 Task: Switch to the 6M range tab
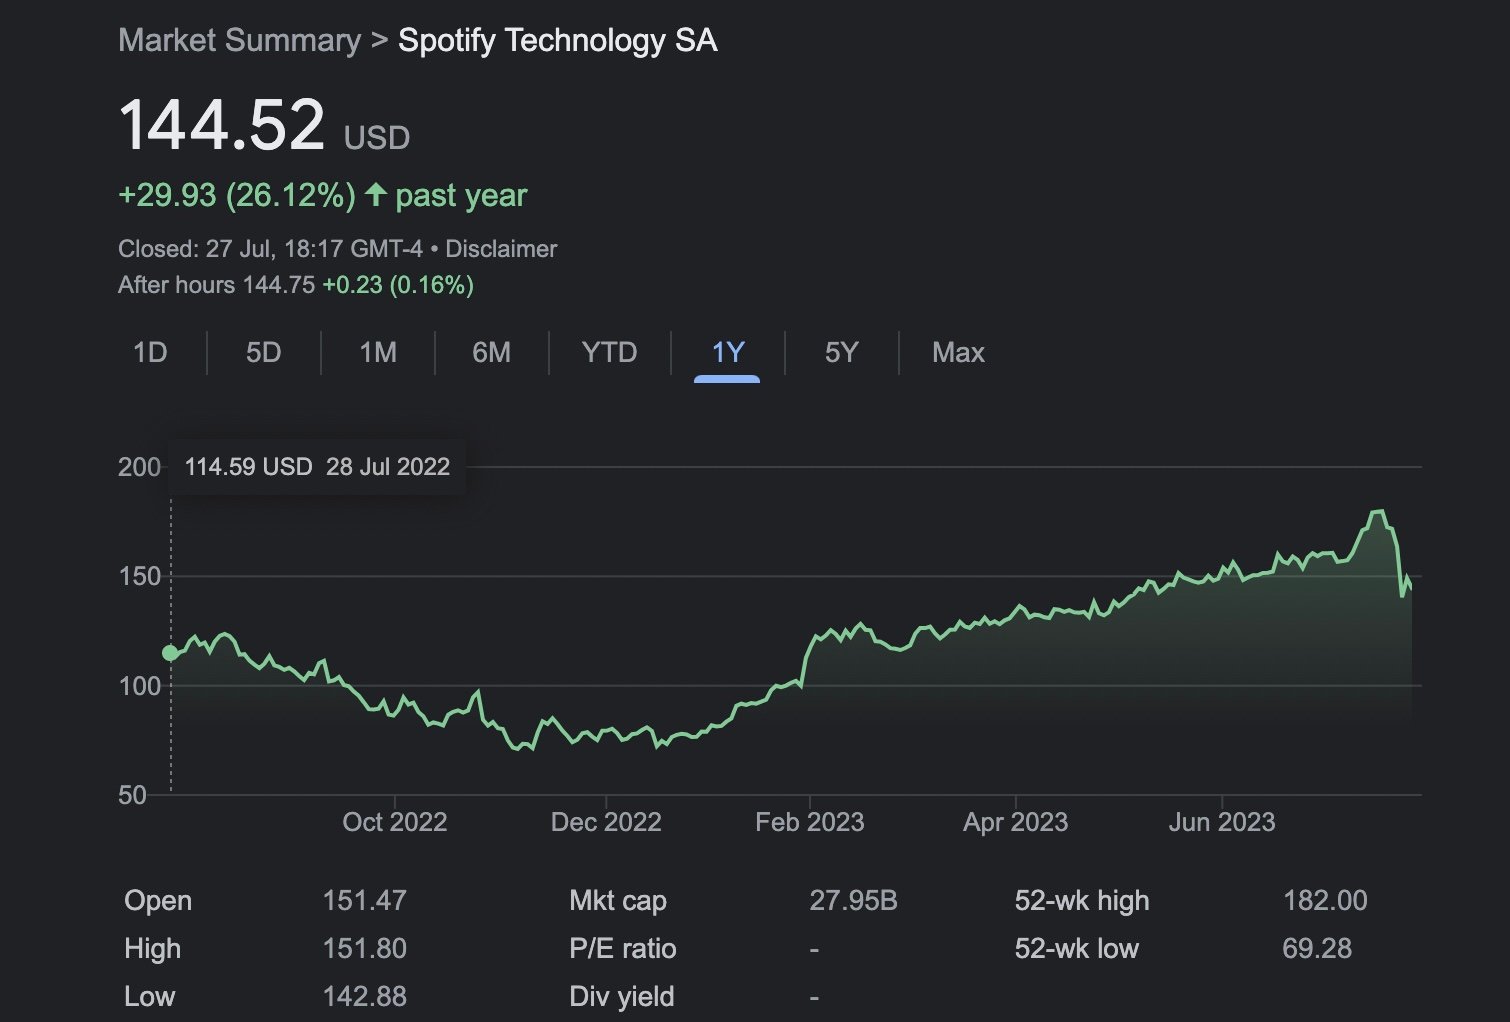pos(491,353)
